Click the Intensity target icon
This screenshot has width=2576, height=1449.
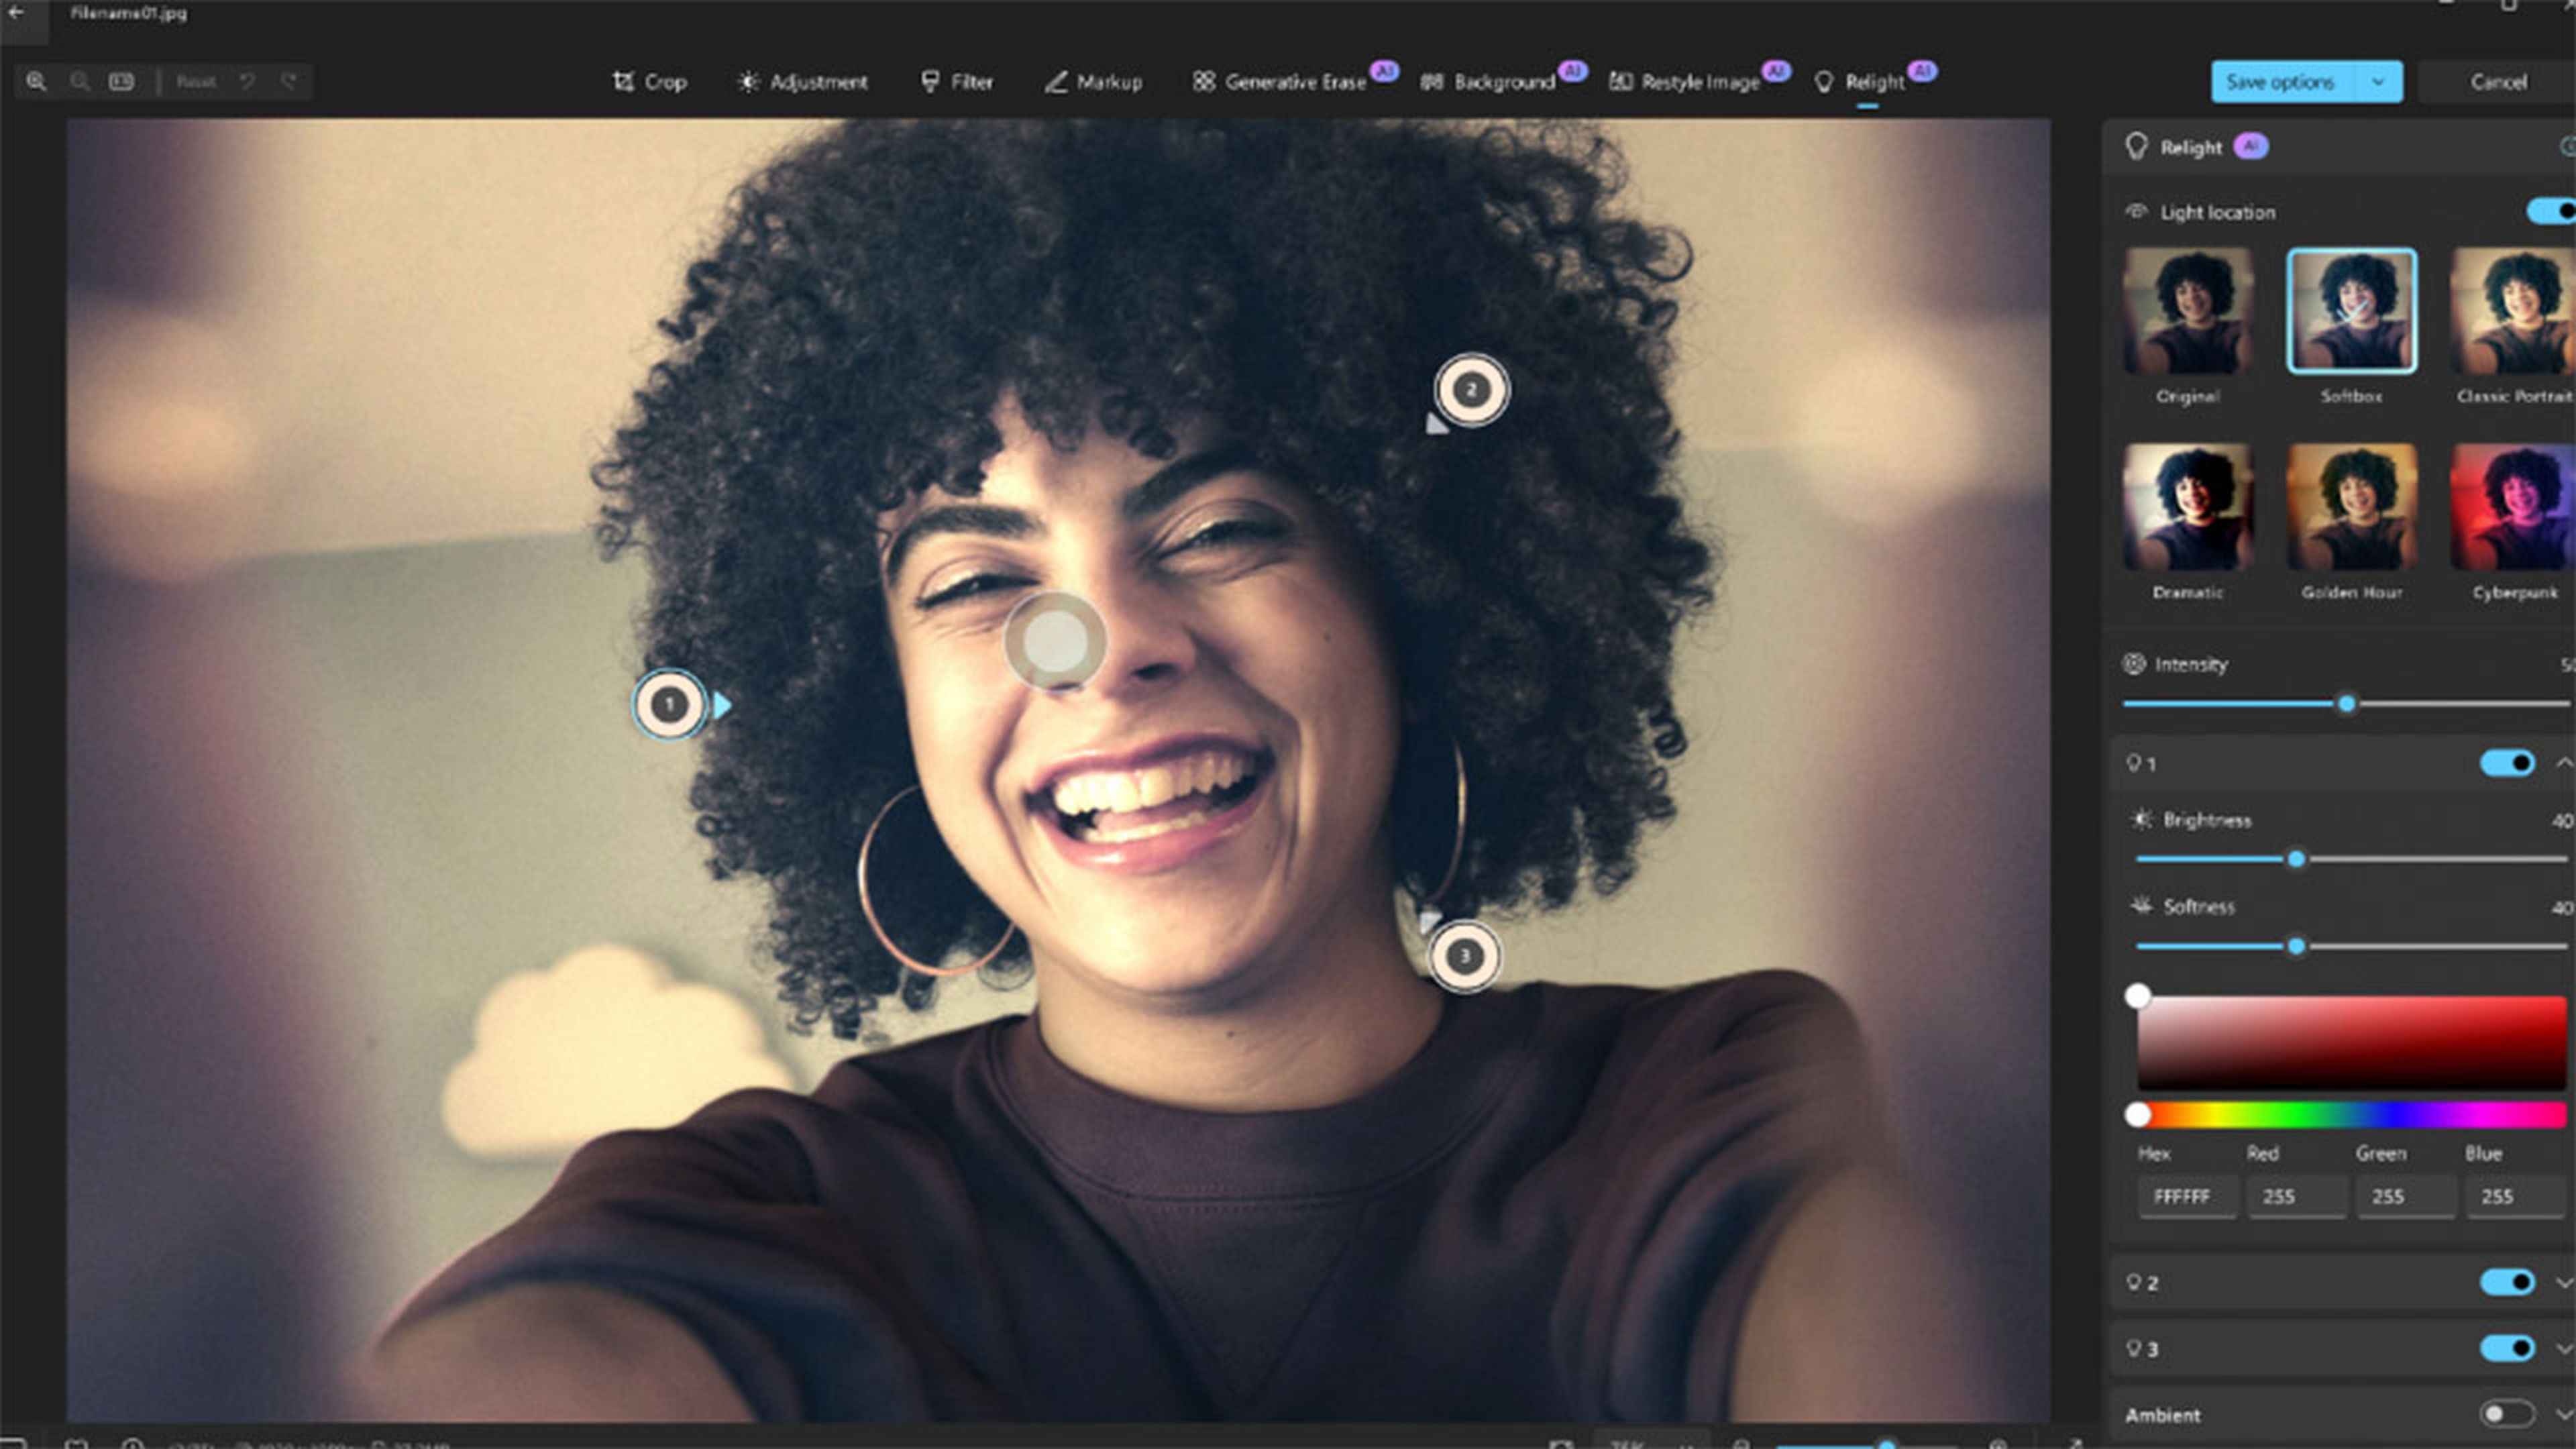click(2135, 664)
